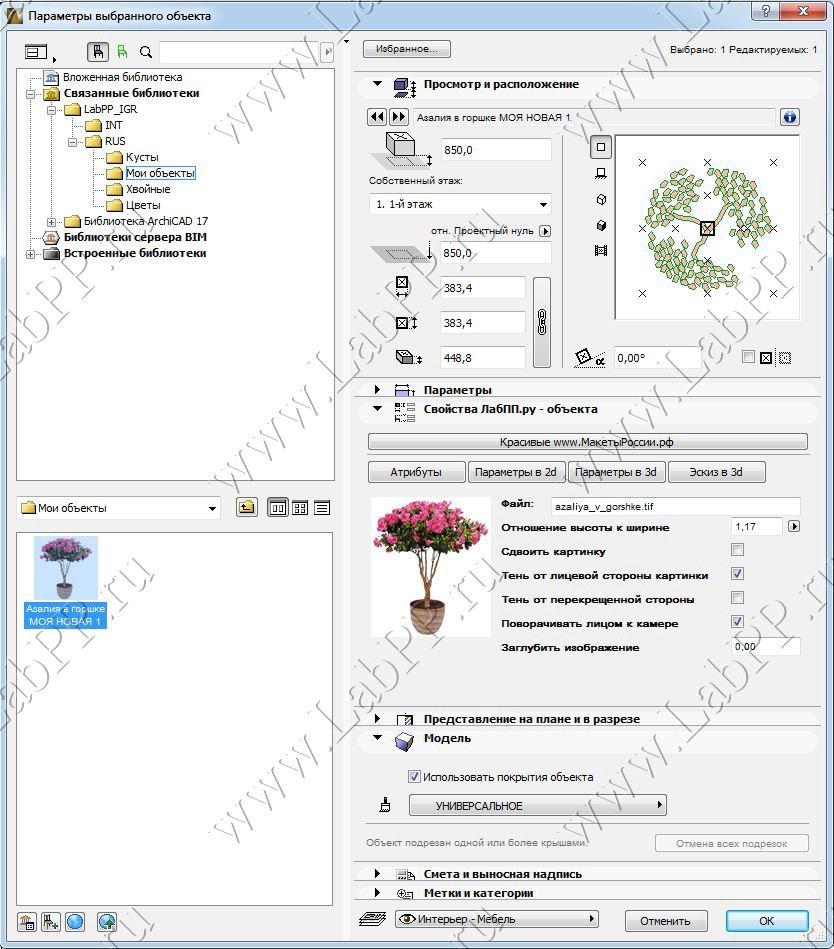Image resolution: width=834 pixels, height=949 pixels.
Task: Open the Интерьер - Мебель layer dropdown
Action: coord(497,919)
